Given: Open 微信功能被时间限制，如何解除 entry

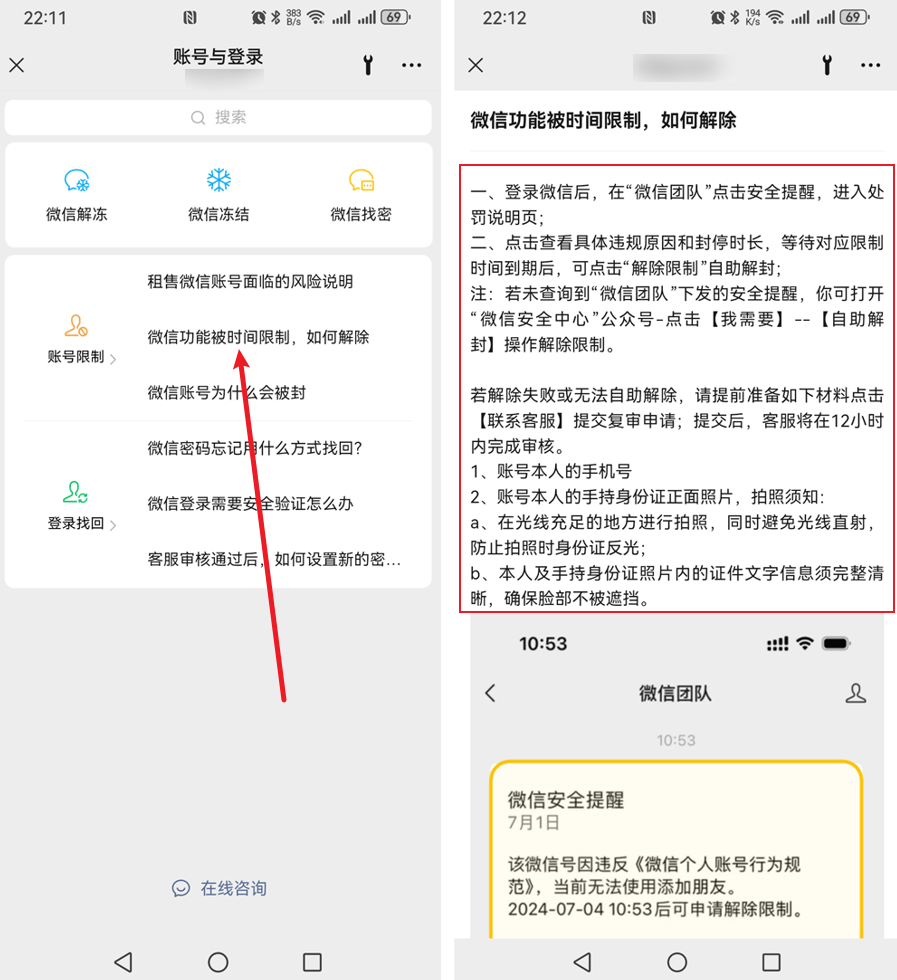Looking at the screenshot, I should (258, 338).
